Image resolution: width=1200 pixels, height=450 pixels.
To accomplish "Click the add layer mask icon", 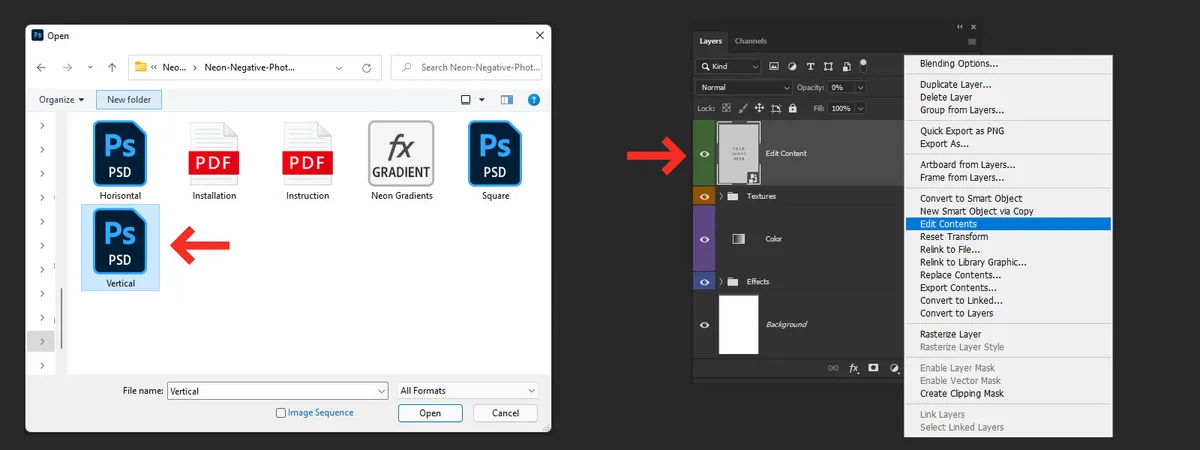I will point(873,368).
